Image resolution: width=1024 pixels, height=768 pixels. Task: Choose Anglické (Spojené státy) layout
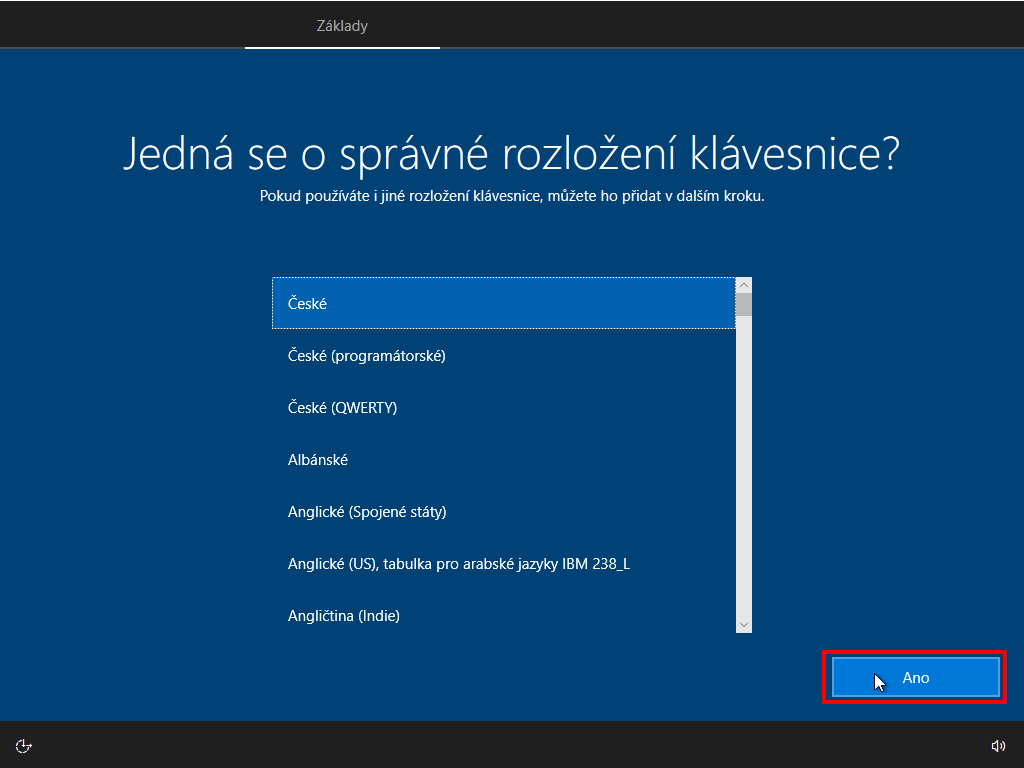[504, 511]
